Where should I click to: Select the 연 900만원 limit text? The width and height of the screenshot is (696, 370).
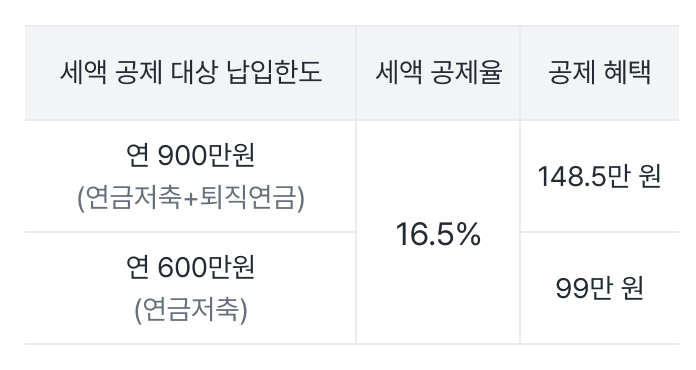tap(190, 155)
